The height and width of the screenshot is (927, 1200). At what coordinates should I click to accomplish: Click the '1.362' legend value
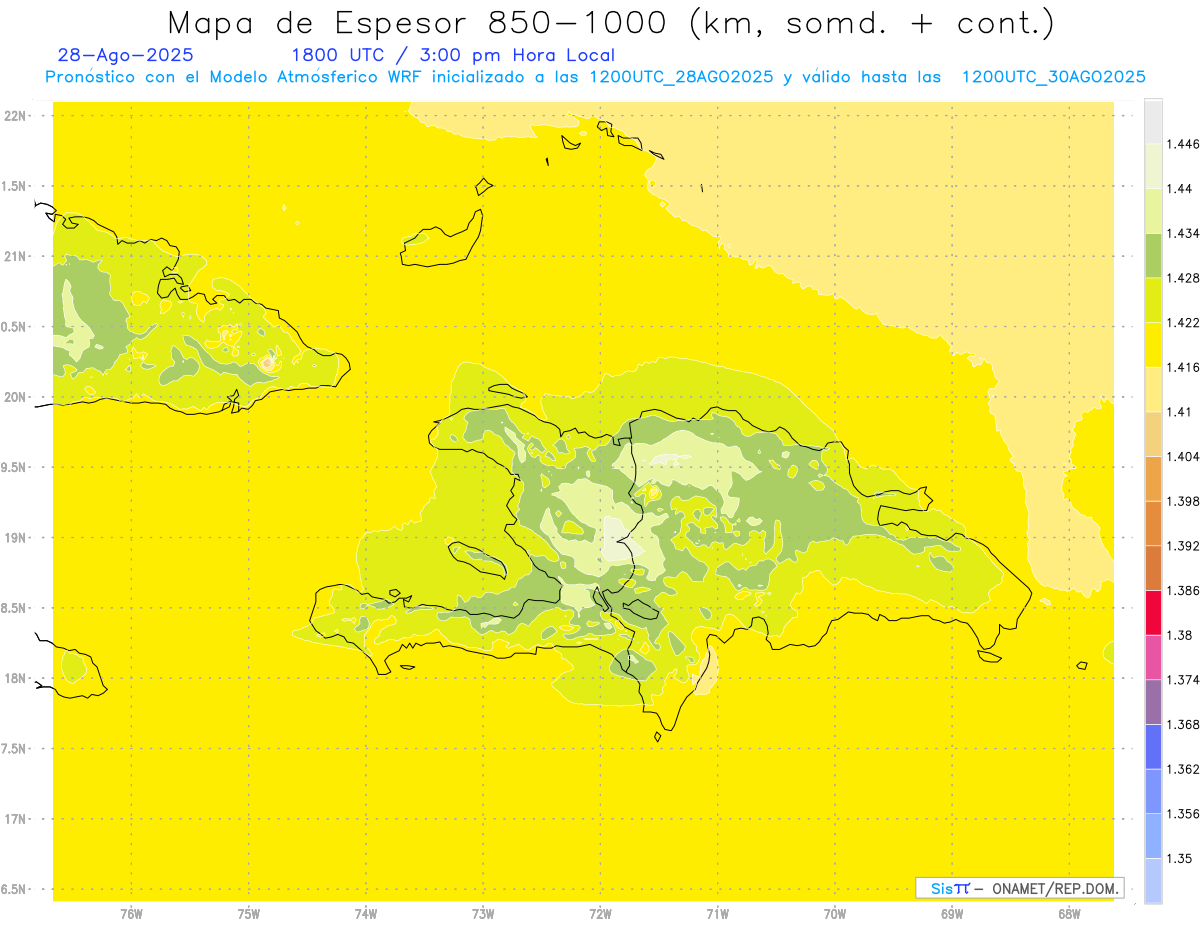pyautogui.click(x=1183, y=769)
